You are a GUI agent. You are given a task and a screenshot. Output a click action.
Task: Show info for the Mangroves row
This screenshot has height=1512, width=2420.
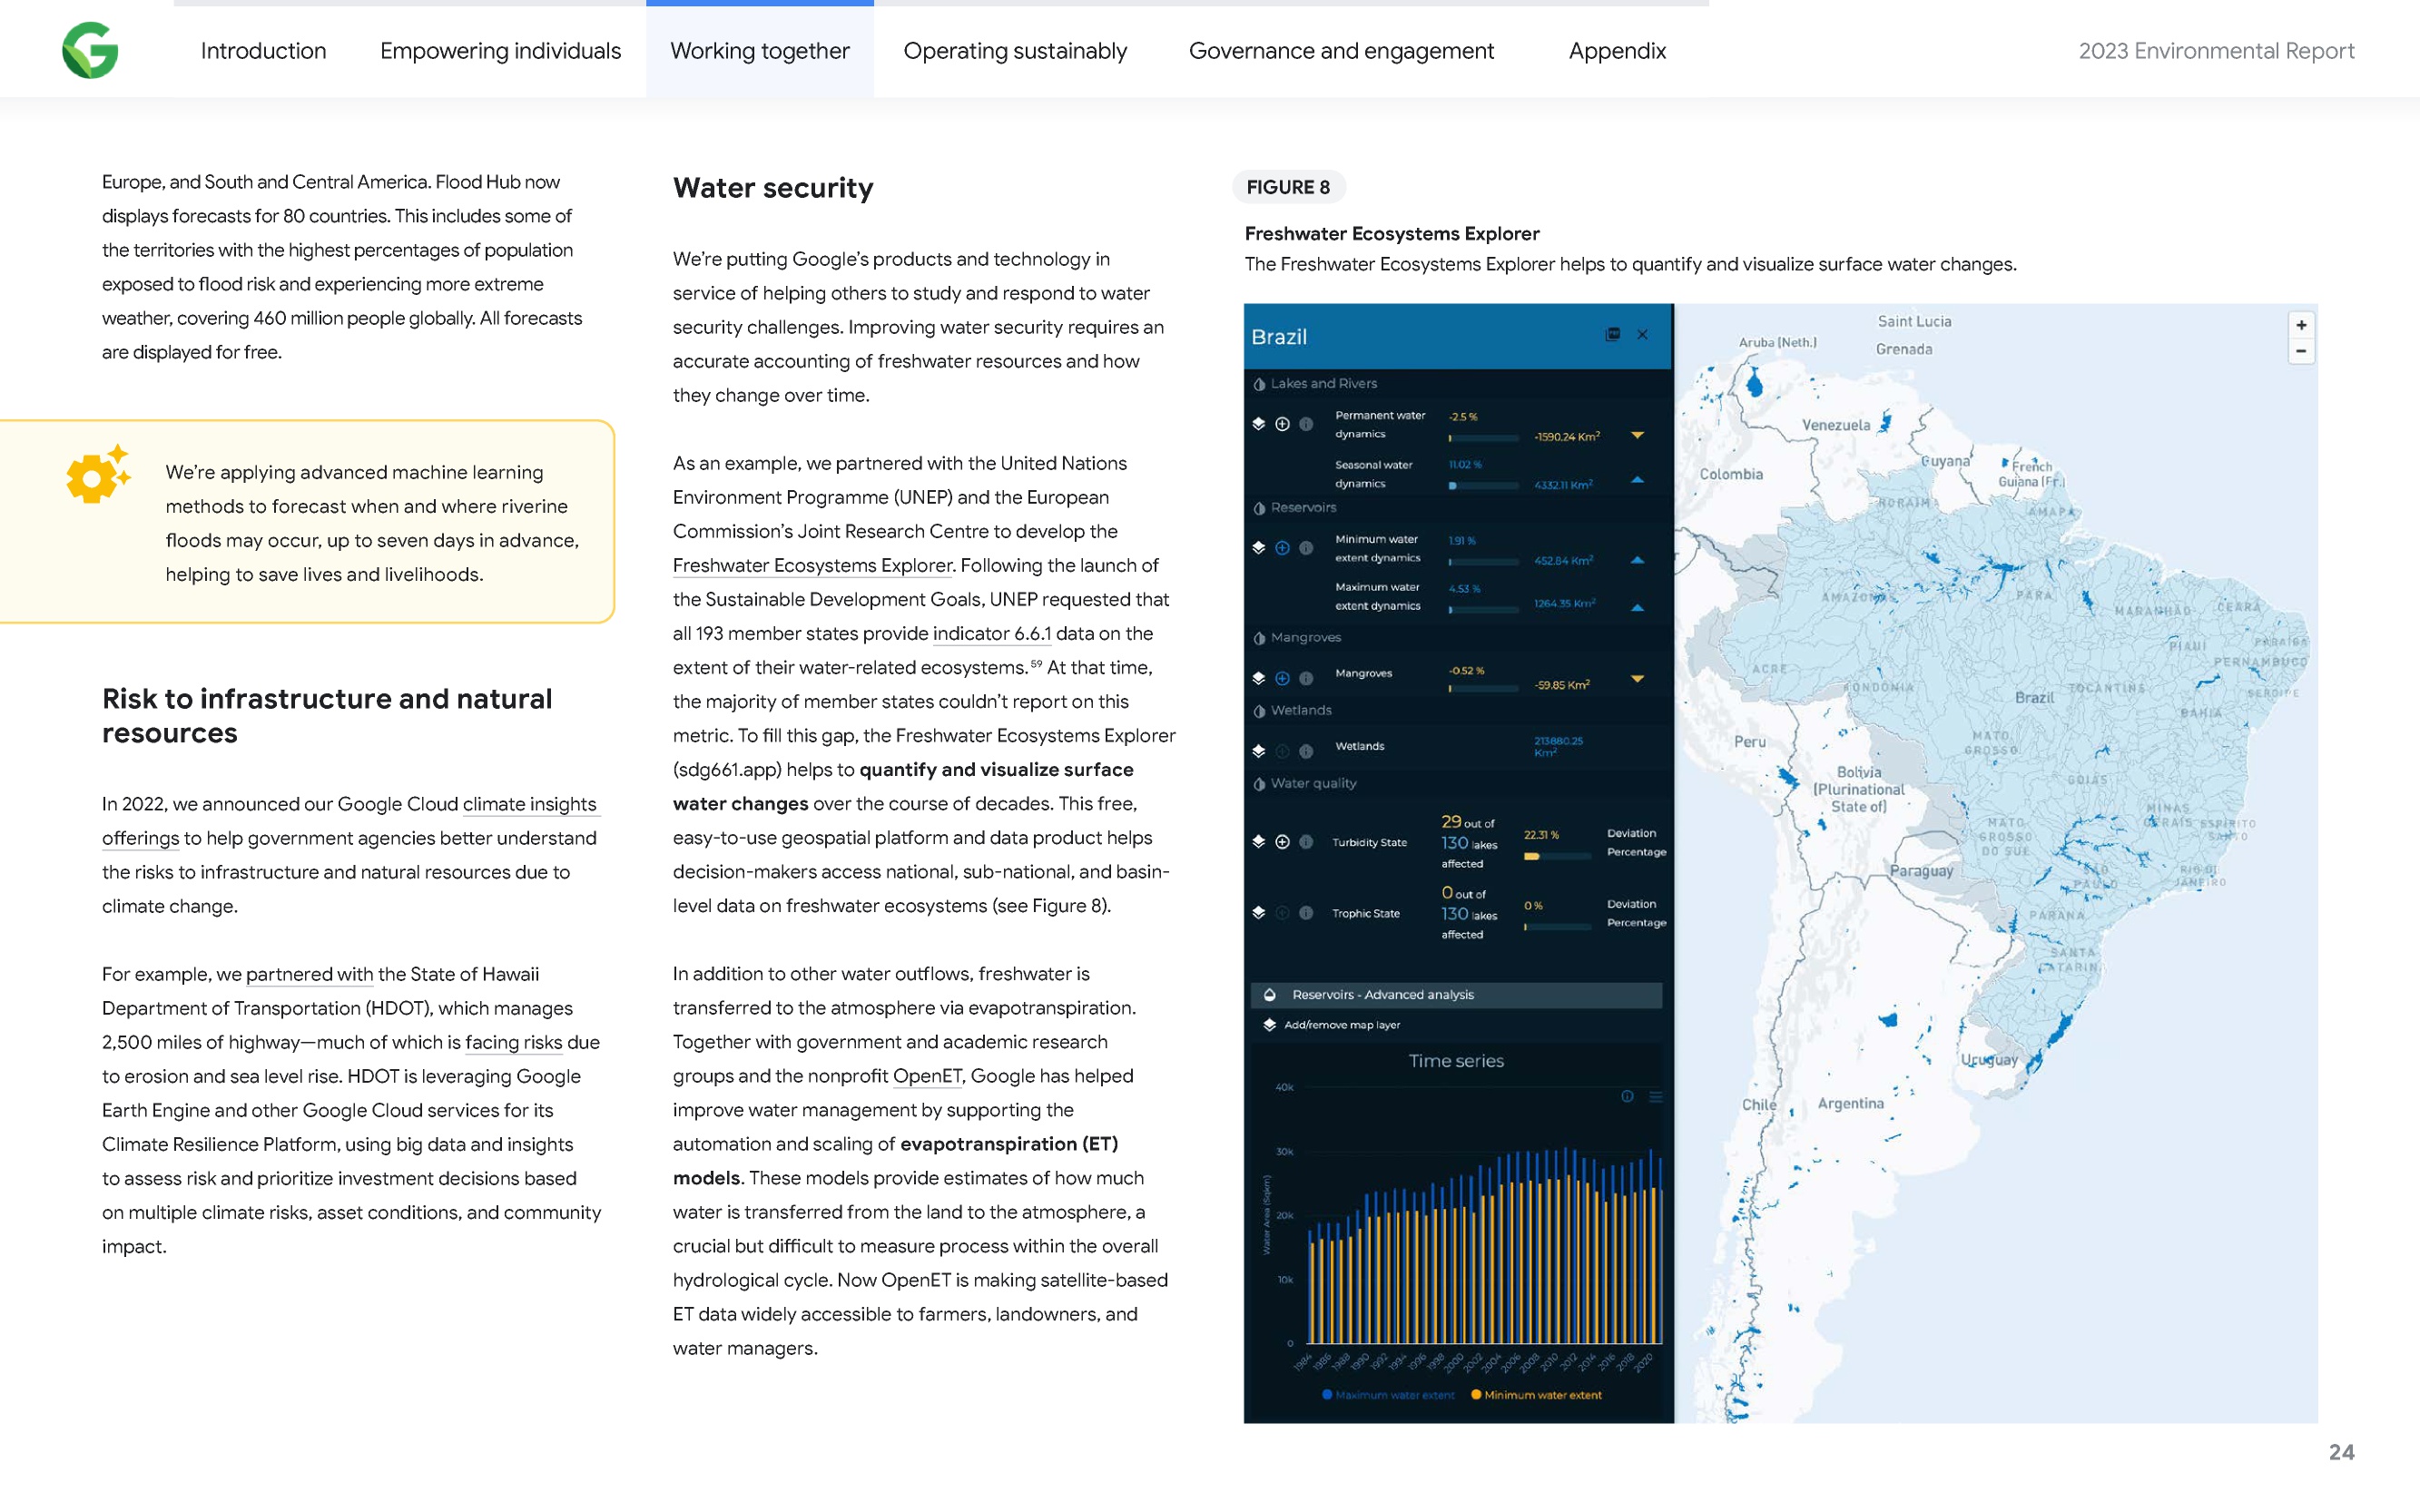(1306, 678)
